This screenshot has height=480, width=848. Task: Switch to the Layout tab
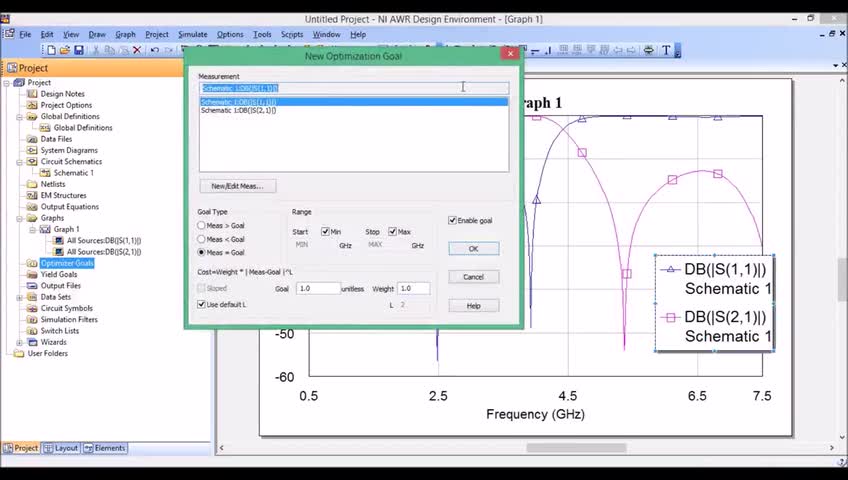coord(61,448)
